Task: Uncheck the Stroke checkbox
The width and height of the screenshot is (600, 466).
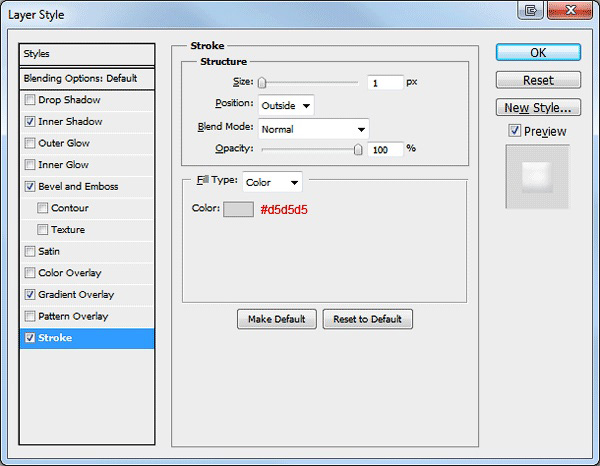Action: [29, 338]
